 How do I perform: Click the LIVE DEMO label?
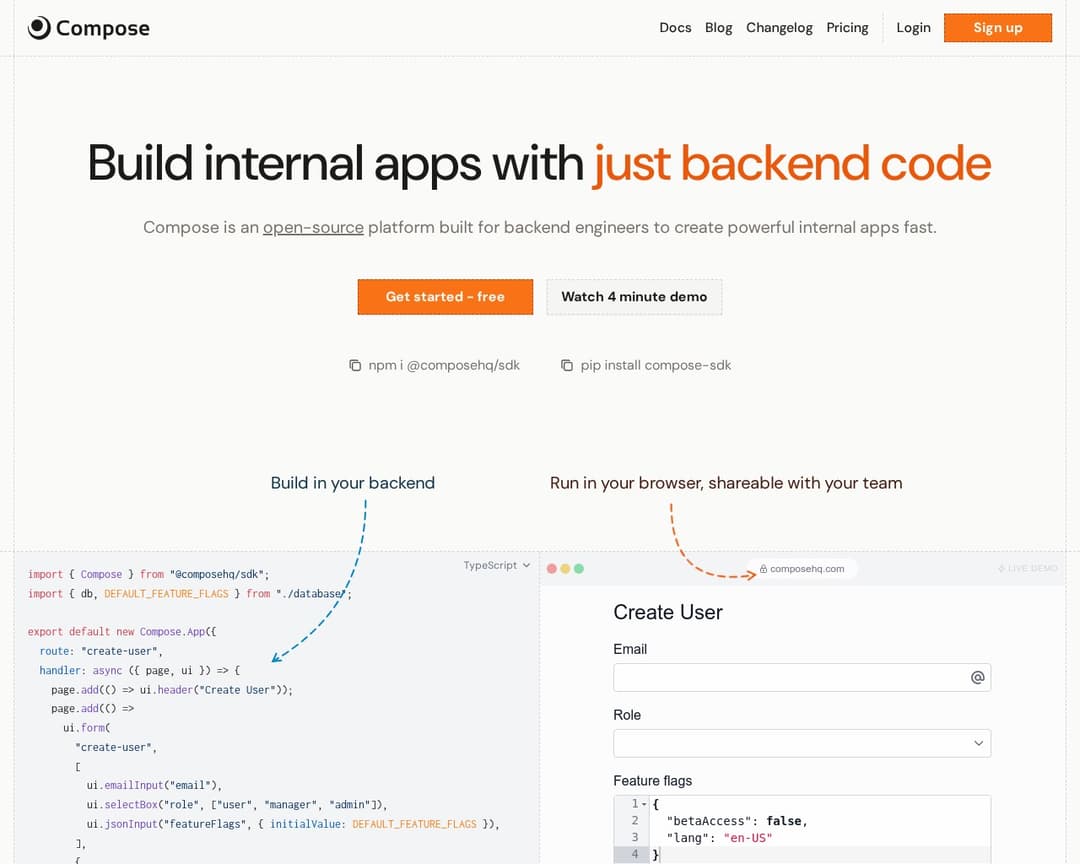[x=1028, y=568]
